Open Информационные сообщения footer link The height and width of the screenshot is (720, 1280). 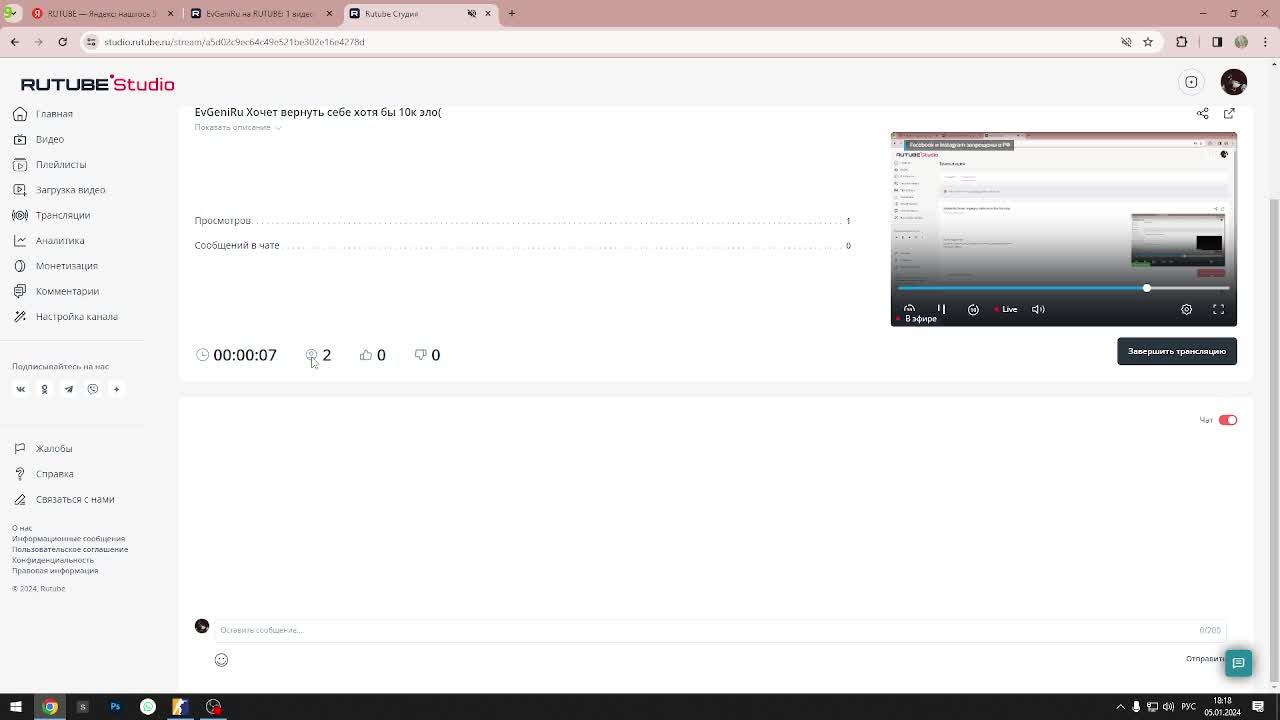click(68, 539)
